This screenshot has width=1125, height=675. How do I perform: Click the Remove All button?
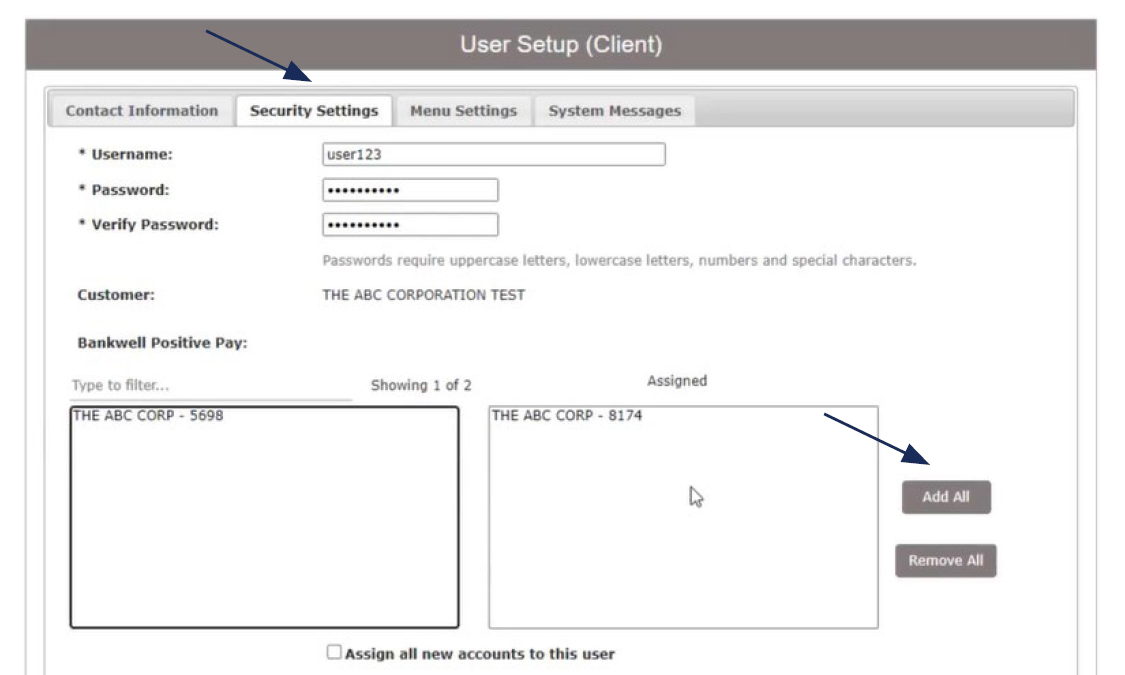pyautogui.click(x=944, y=561)
